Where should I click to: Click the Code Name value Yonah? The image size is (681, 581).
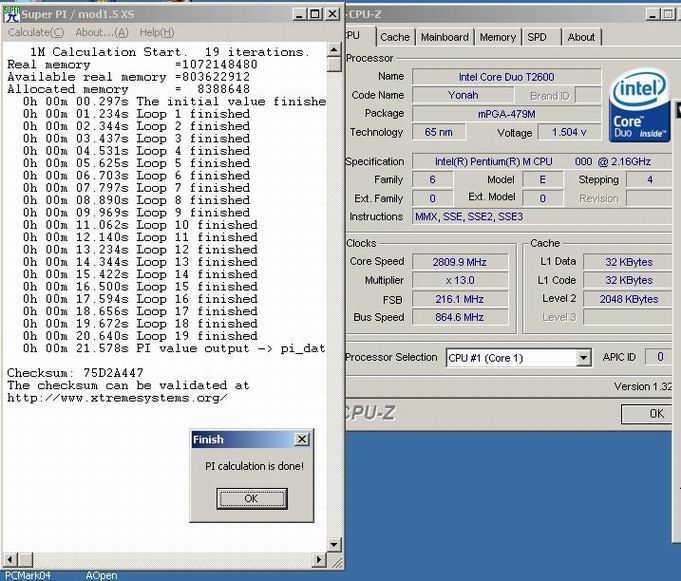[x=463, y=95]
